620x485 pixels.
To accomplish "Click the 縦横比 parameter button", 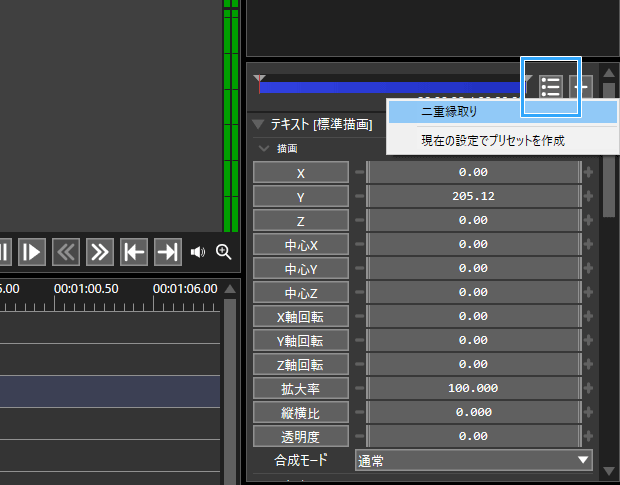I will tap(301, 412).
